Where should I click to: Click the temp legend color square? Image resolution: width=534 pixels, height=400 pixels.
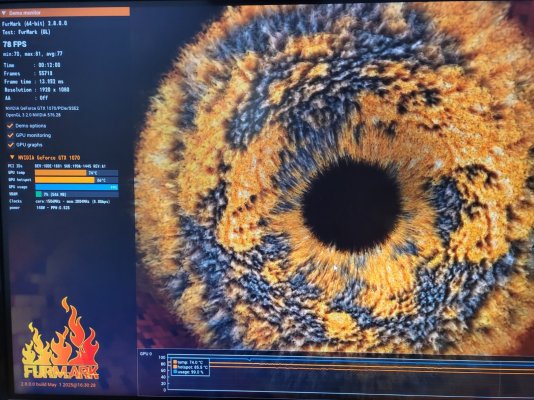click(175, 363)
